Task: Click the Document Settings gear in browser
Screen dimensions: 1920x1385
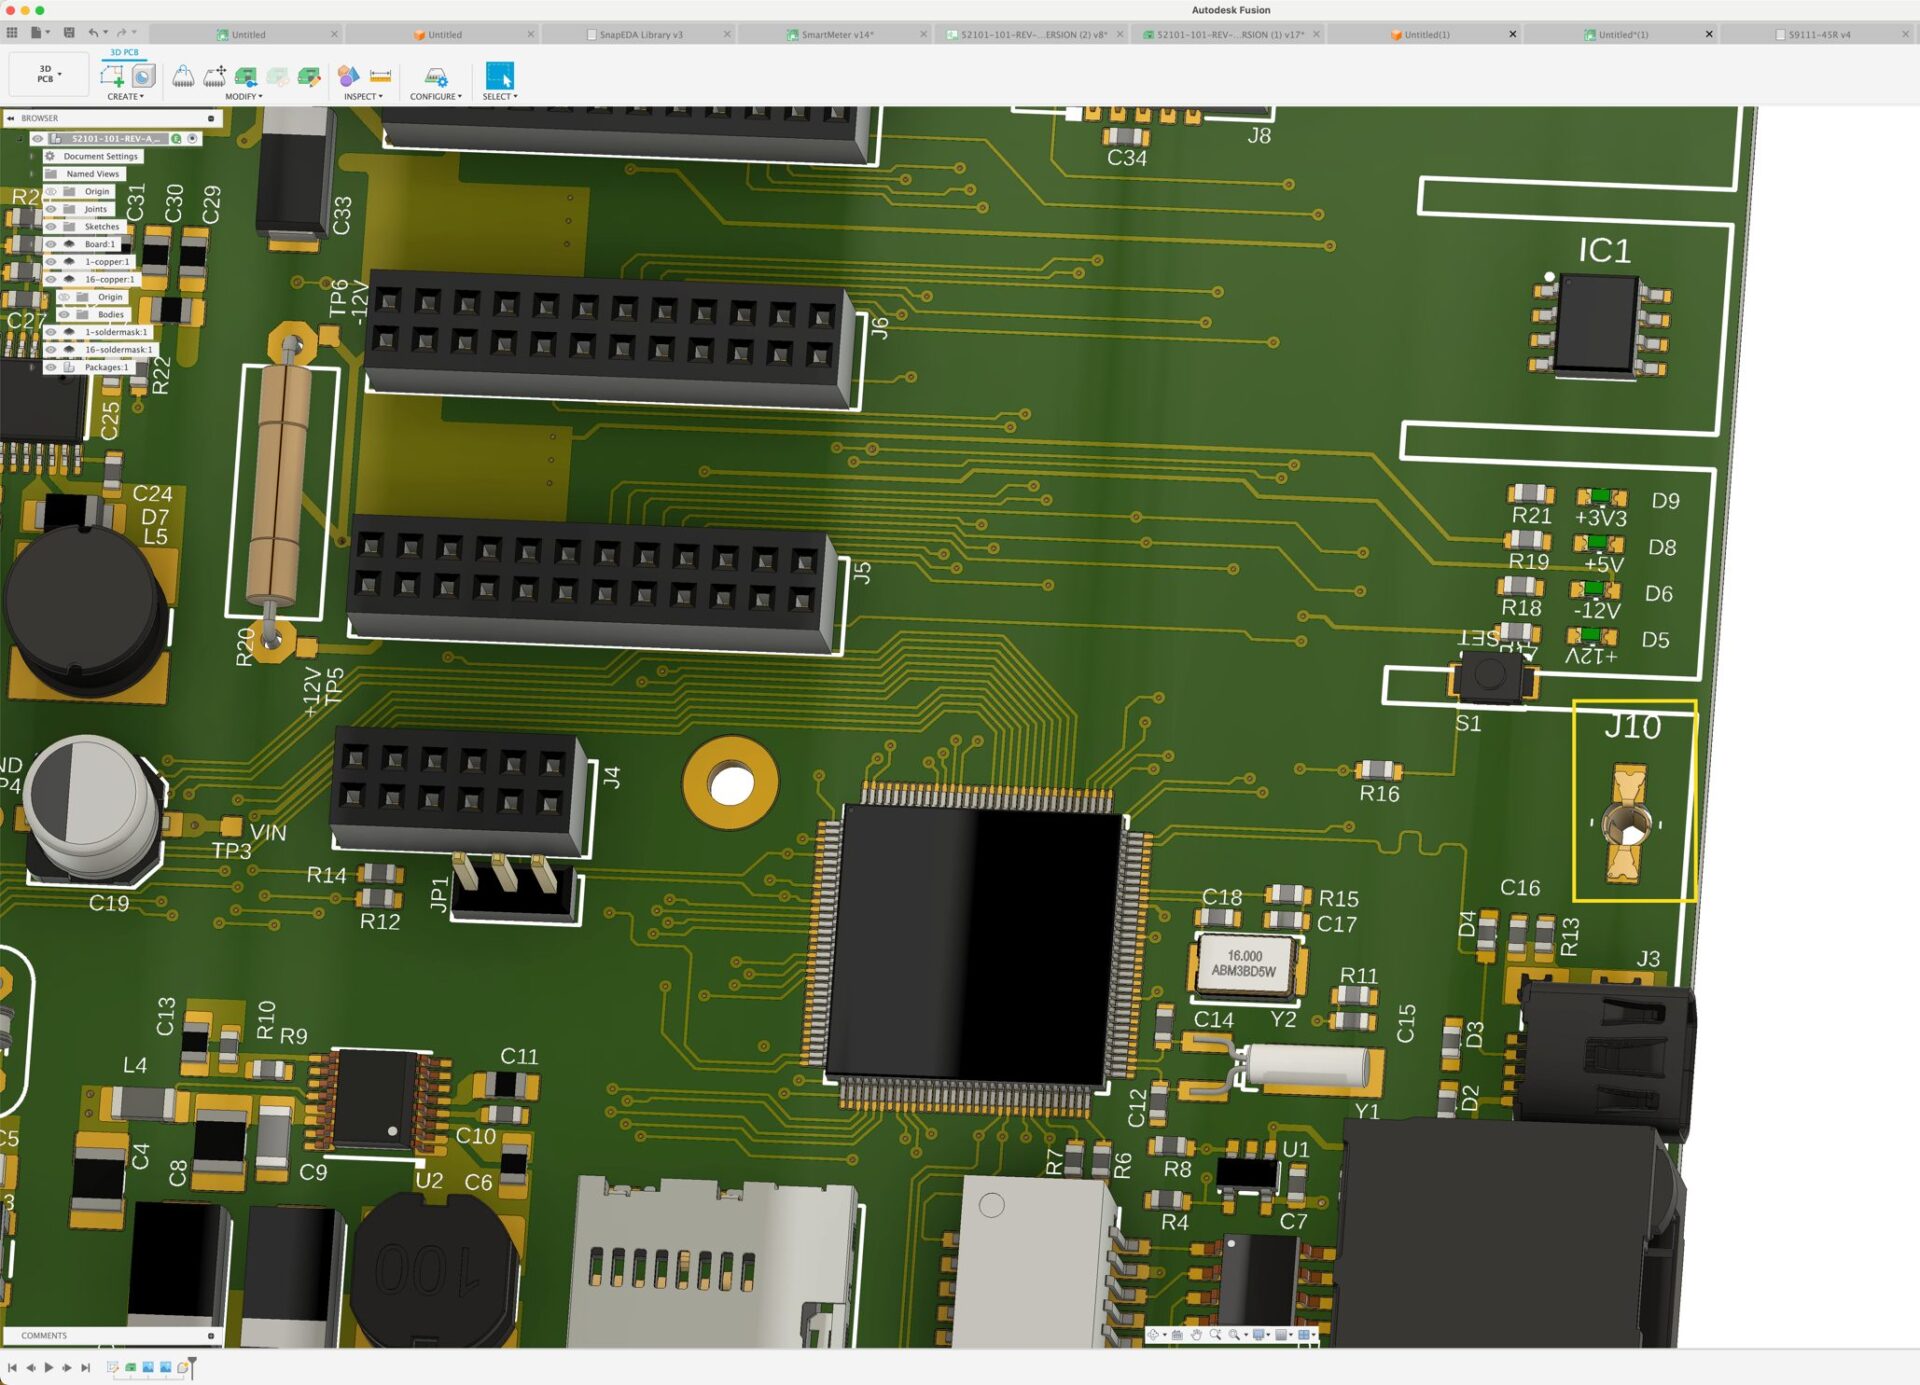Action: coord(51,156)
